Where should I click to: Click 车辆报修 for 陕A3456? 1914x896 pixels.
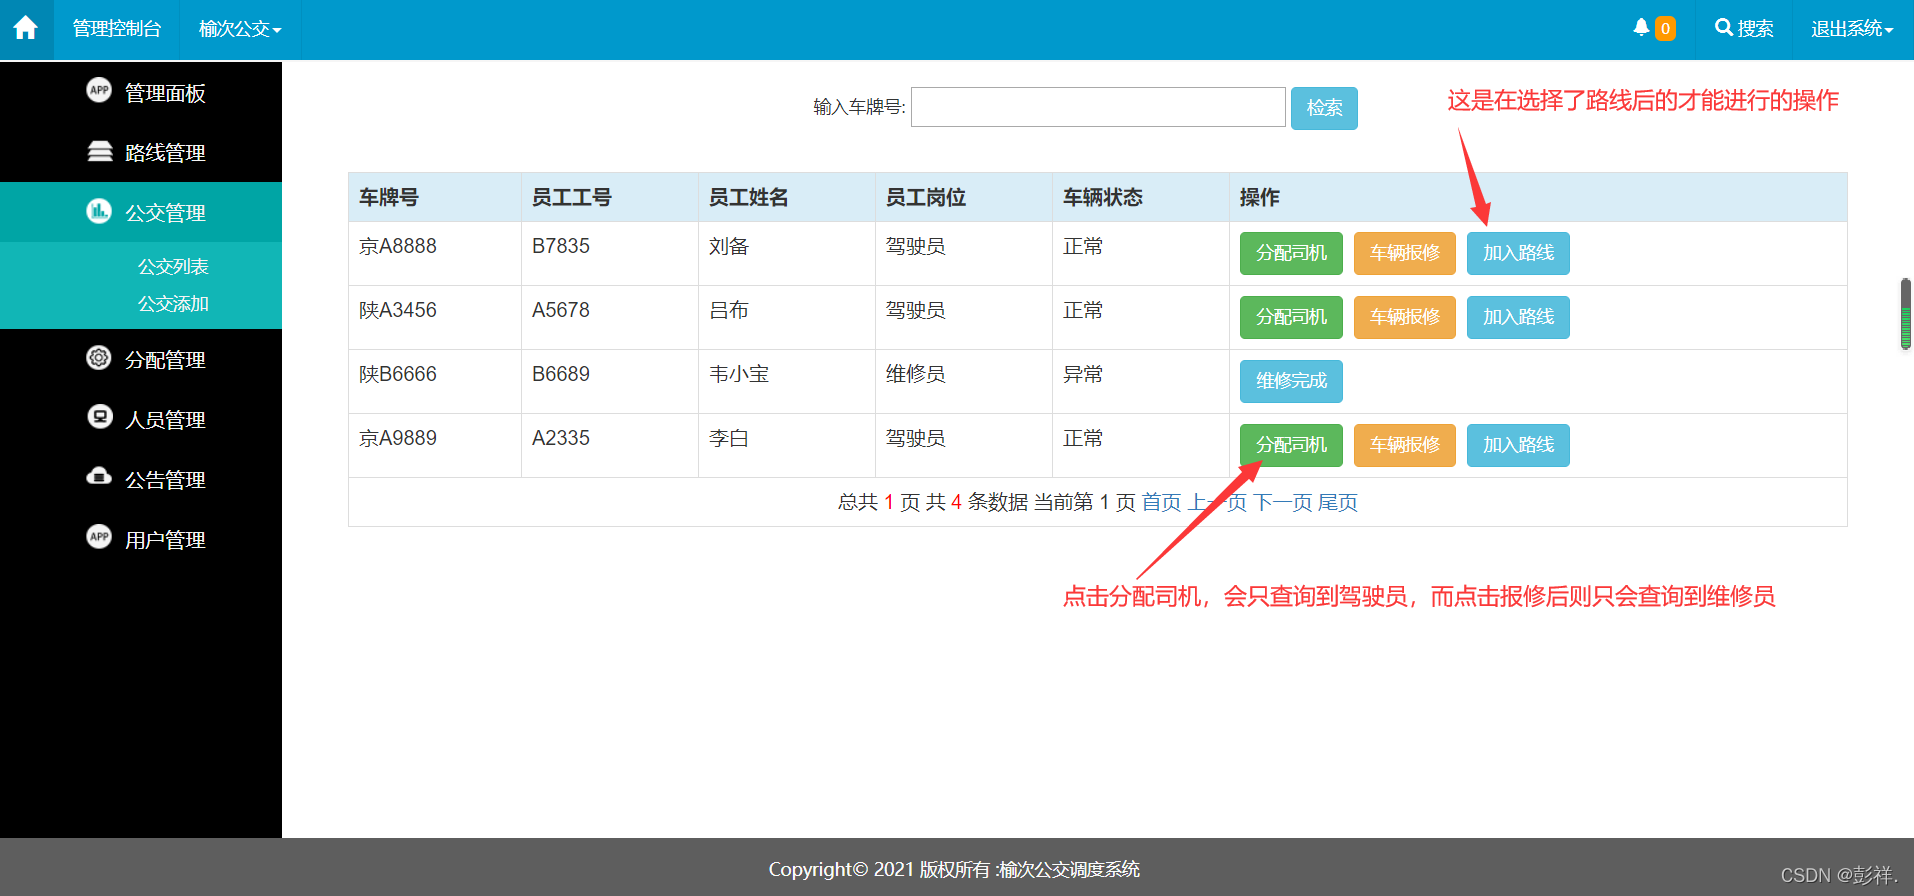pyautogui.click(x=1405, y=317)
